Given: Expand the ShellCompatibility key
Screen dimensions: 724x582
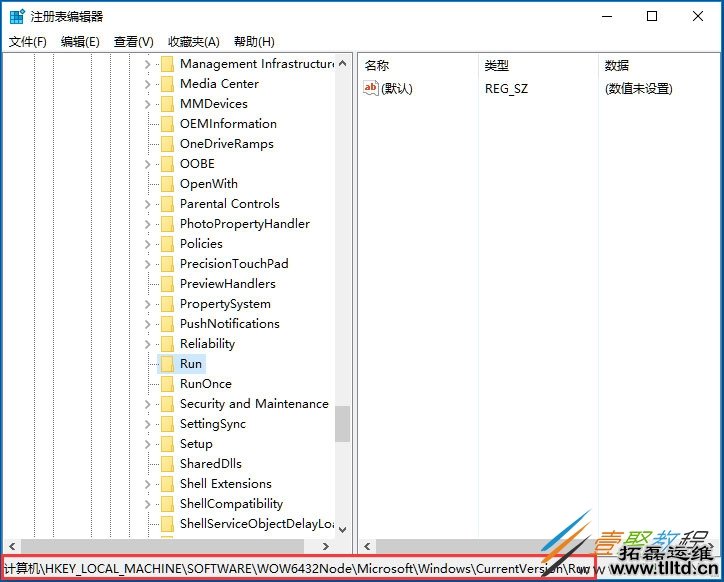Looking at the screenshot, I should coord(147,504).
